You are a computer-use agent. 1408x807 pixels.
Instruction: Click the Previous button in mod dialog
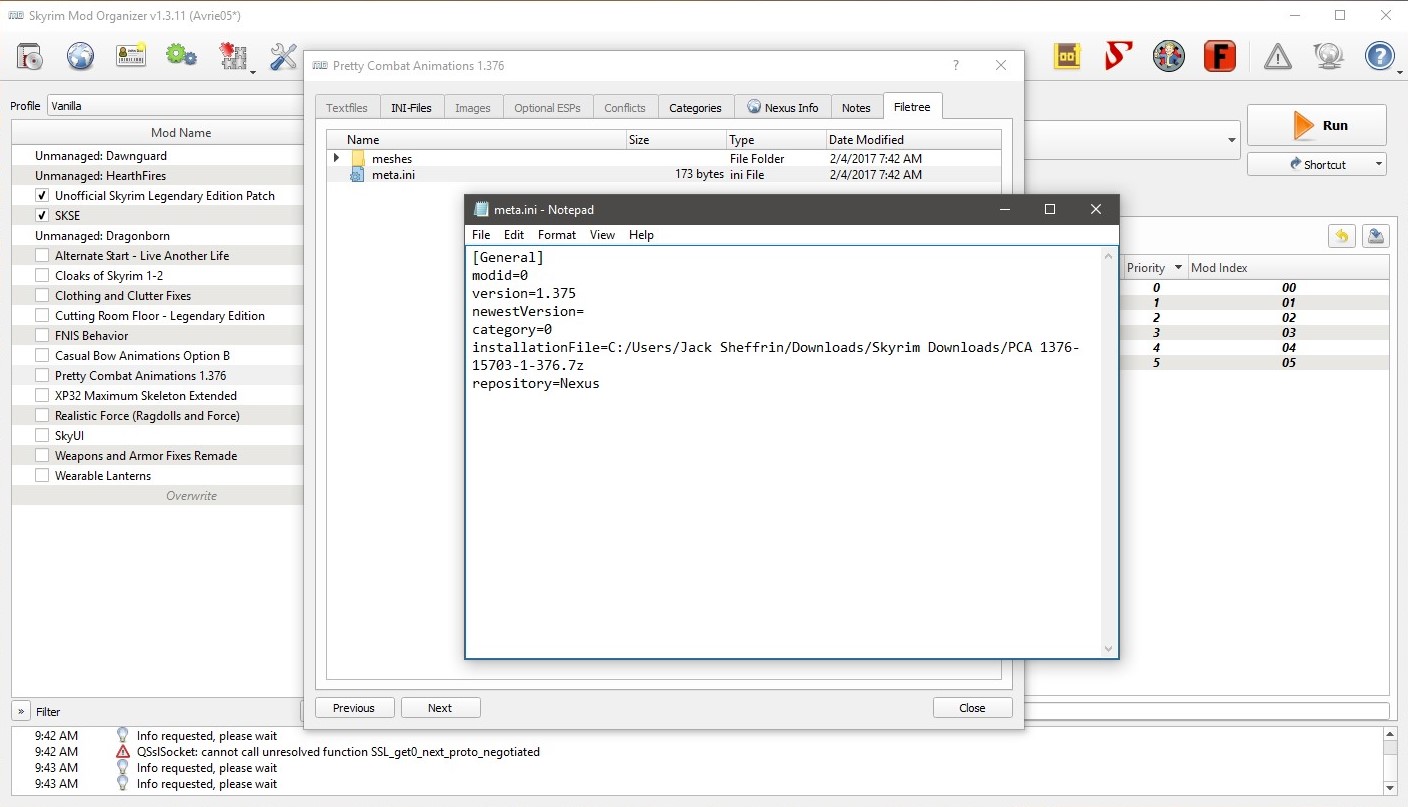click(354, 708)
